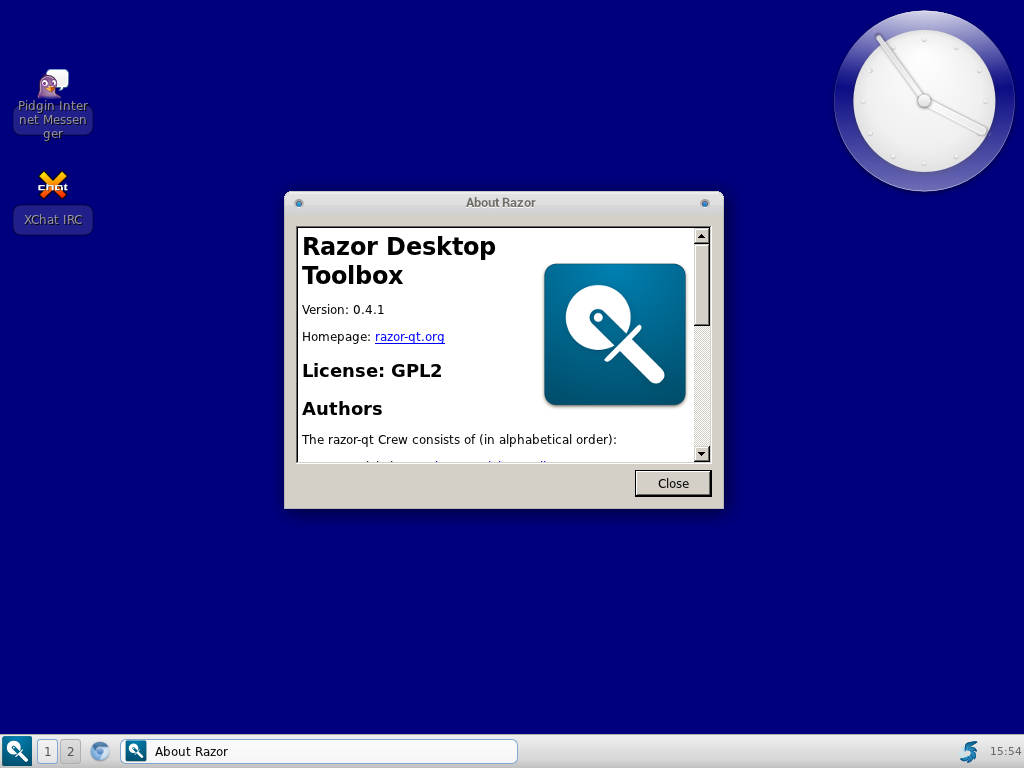Switch to desktop 1 in the pager
1024x768 pixels.
[x=47, y=752]
